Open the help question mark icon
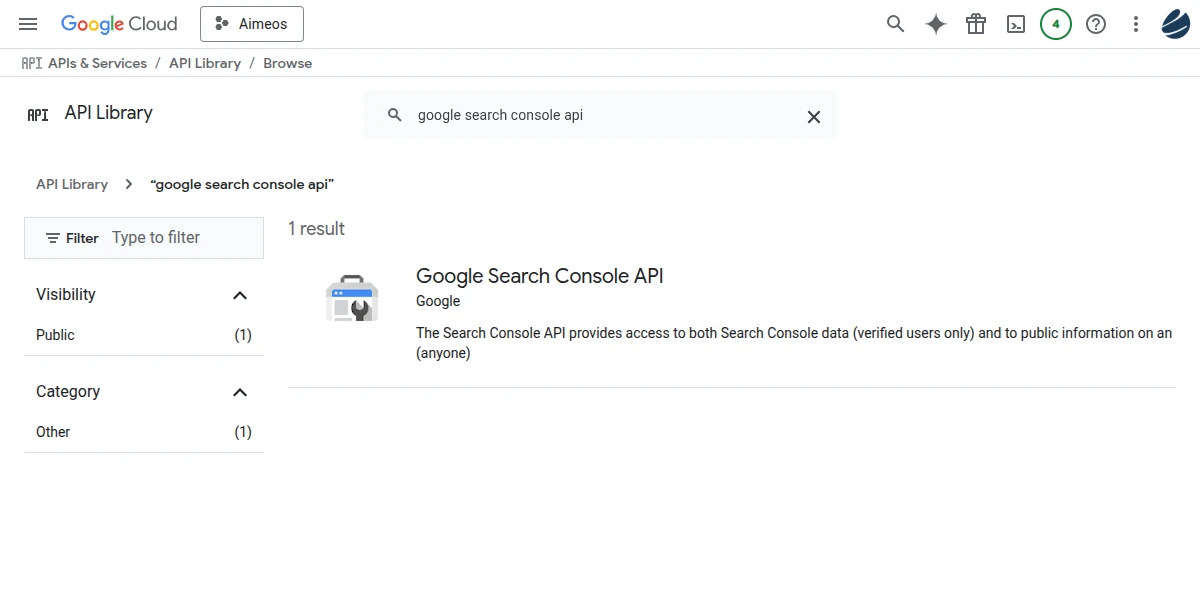This screenshot has height=600, width=1200. [1096, 24]
